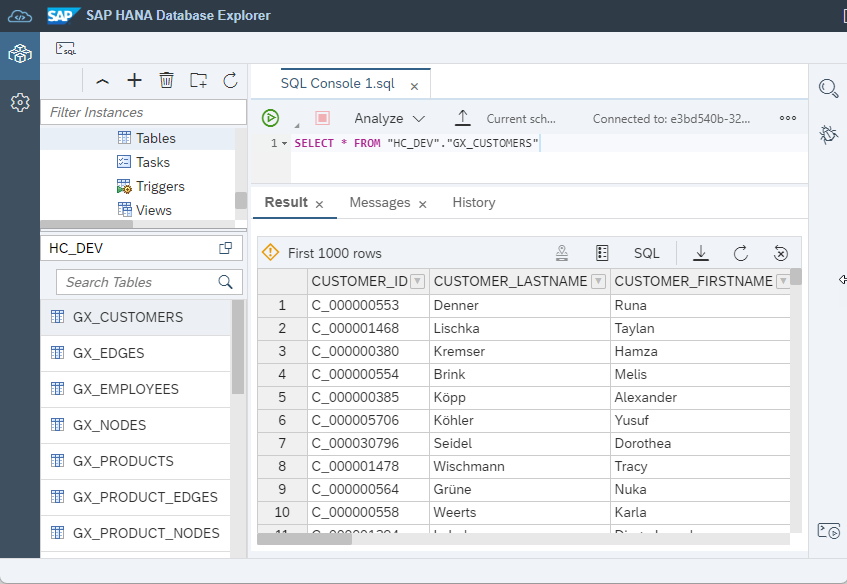Image resolution: width=847 pixels, height=584 pixels.
Task: Expand the run options arrow beside play button
Action: 297,125
